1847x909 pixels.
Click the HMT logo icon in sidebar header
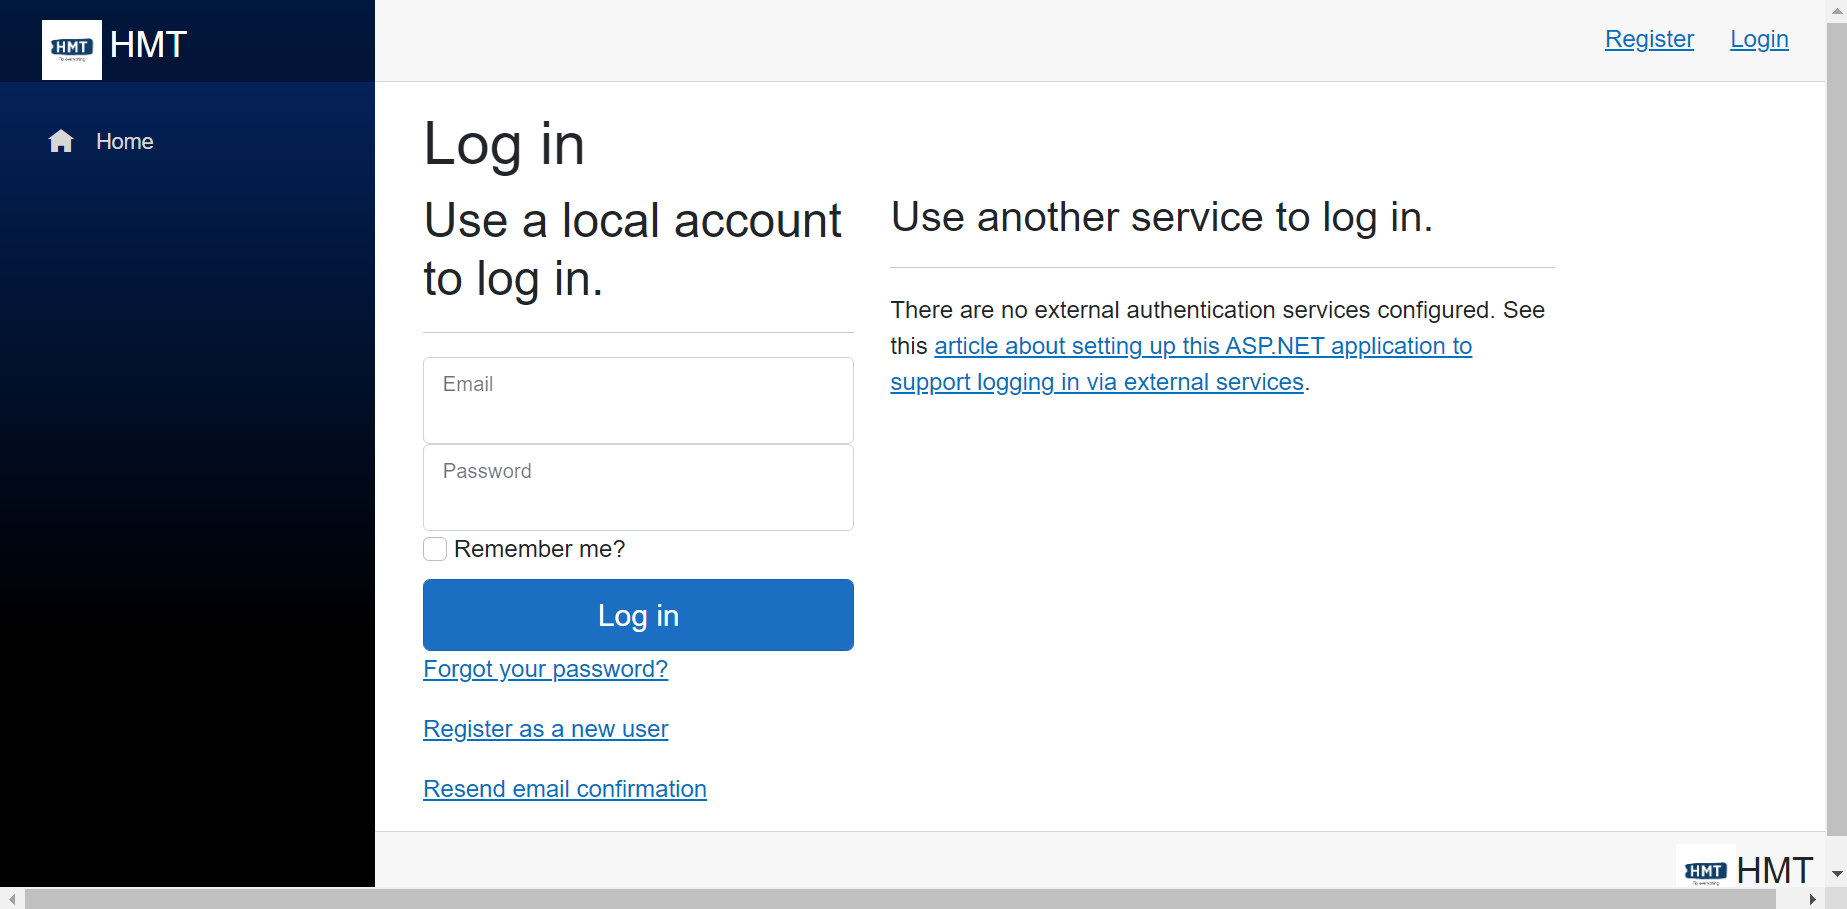[72, 49]
